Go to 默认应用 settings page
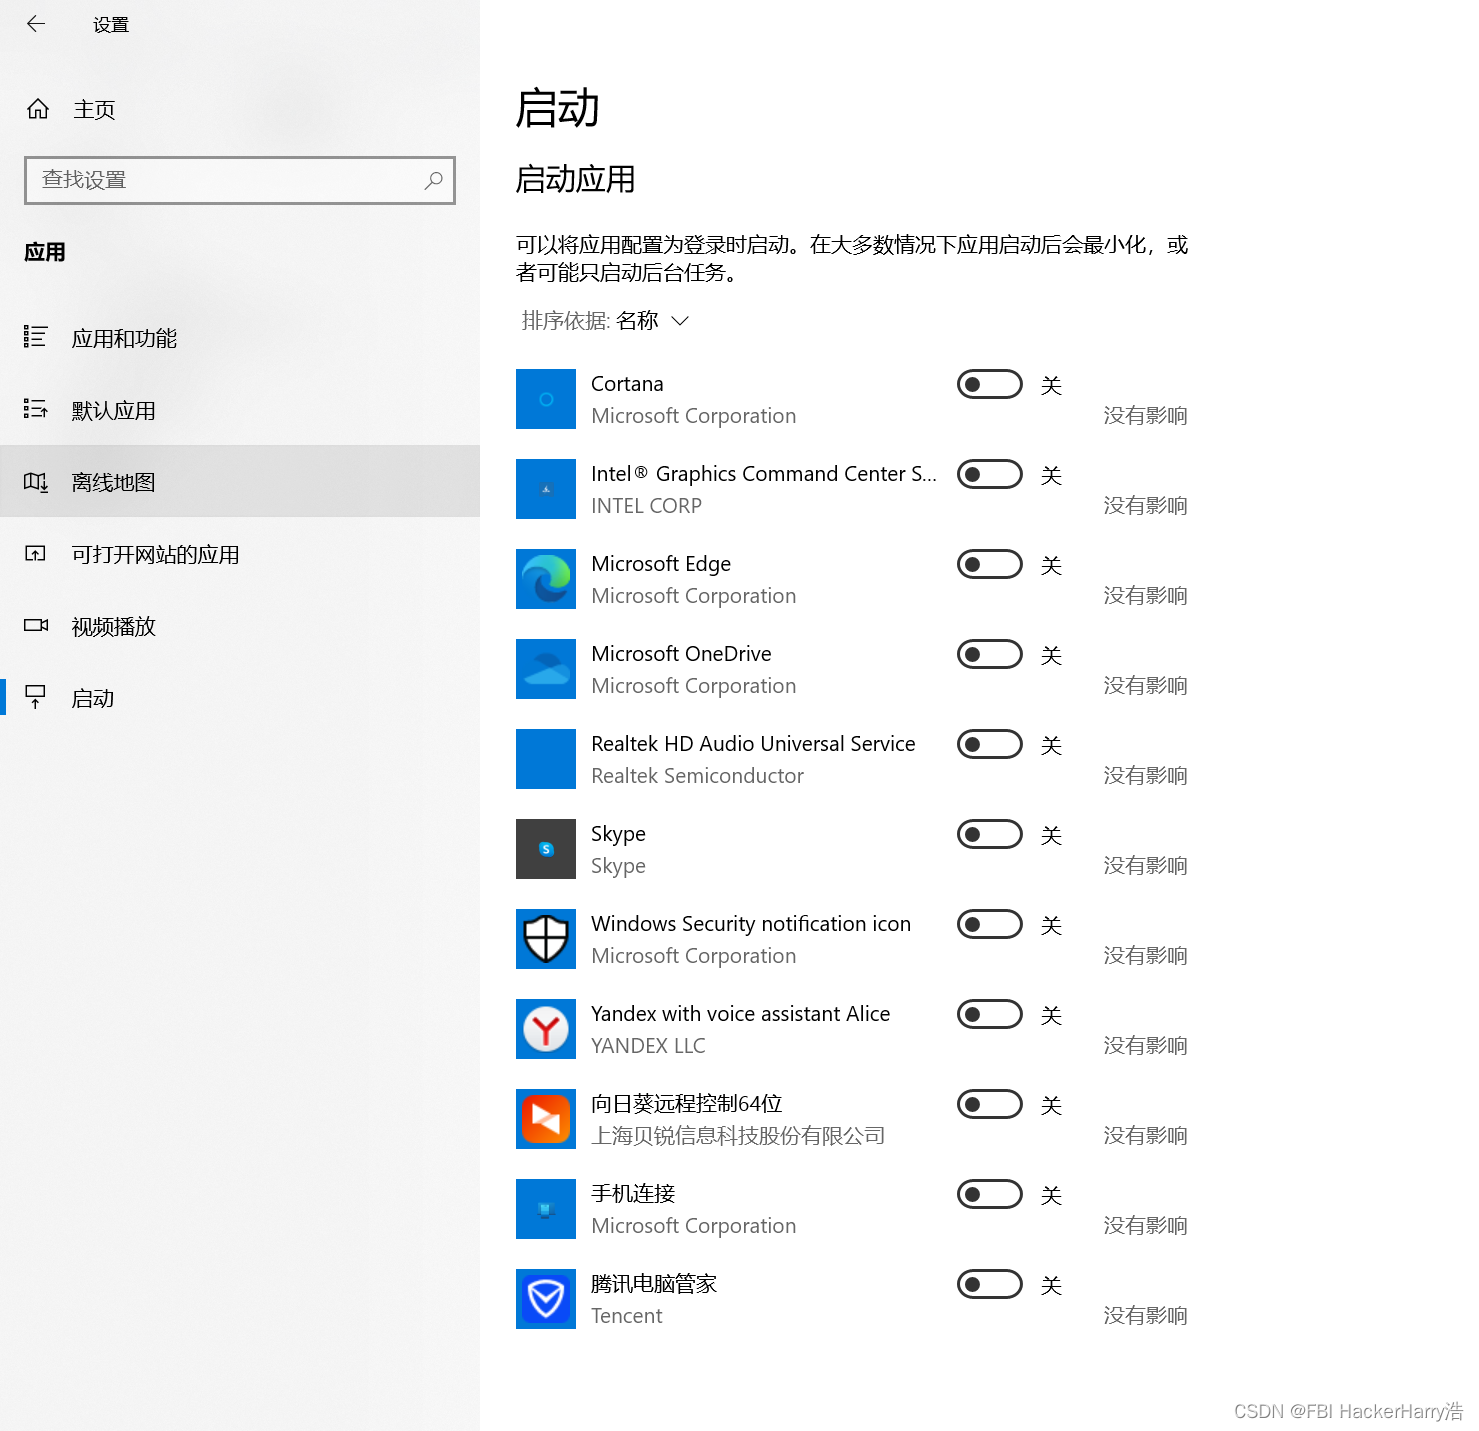This screenshot has height=1431, width=1479. point(240,410)
